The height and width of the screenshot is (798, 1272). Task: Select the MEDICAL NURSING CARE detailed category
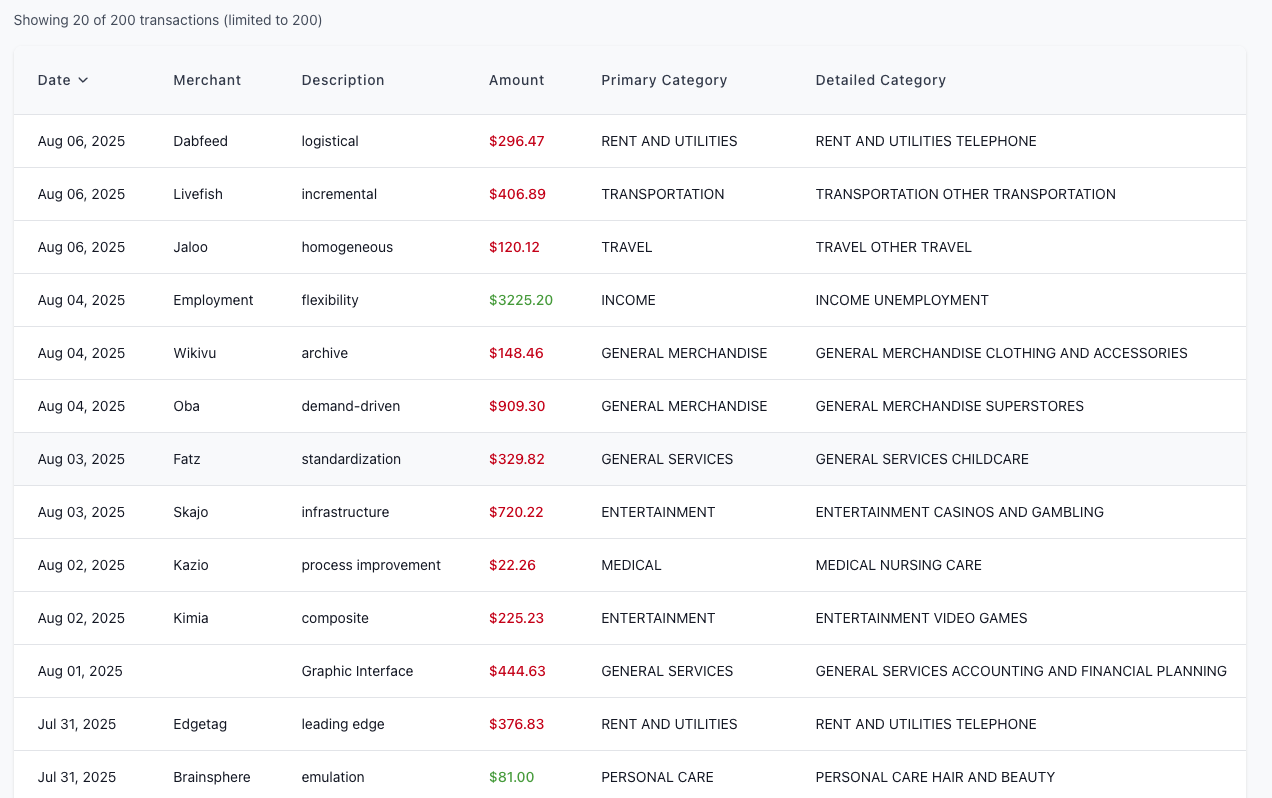898,565
